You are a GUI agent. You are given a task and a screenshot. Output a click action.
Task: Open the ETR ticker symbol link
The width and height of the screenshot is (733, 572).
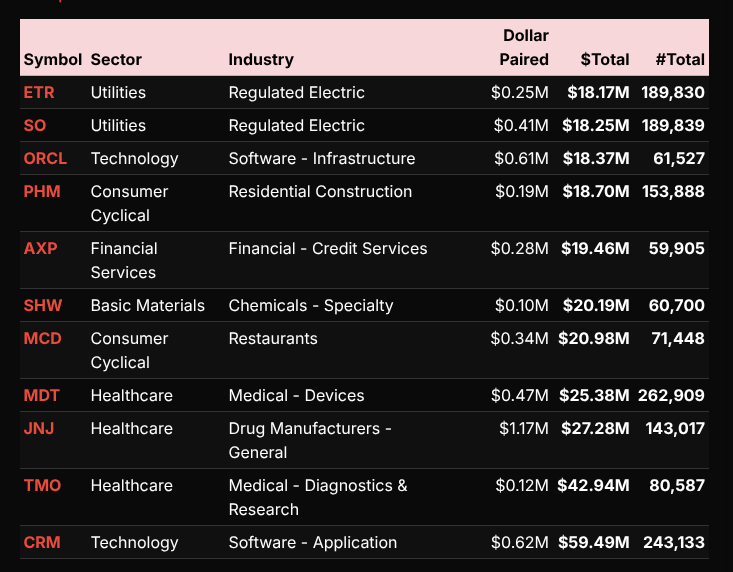click(x=39, y=93)
